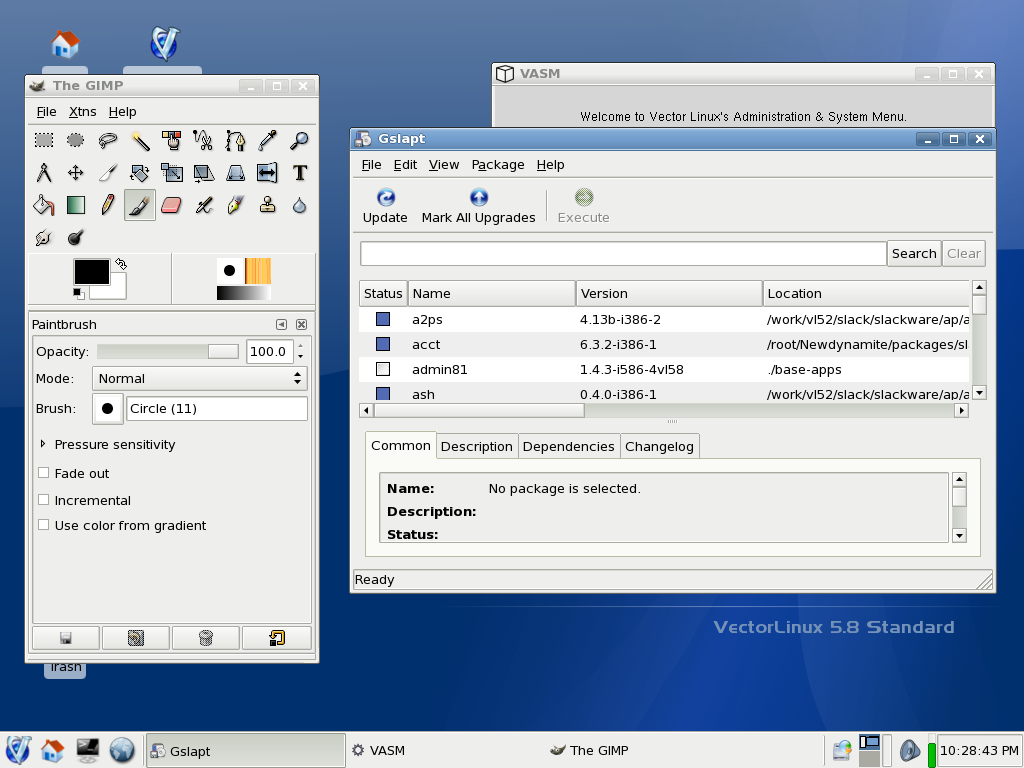This screenshot has width=1024, height=768.
Task: Select the Blur/Sharpen droplet tool
Action: click(x=300, y=206)
